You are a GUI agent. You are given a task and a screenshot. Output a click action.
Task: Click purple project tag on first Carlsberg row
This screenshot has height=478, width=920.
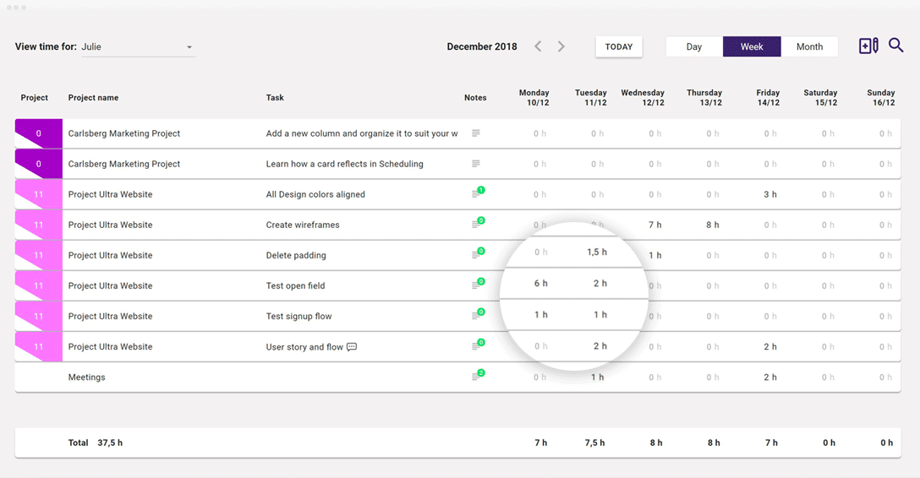(38, 133)
